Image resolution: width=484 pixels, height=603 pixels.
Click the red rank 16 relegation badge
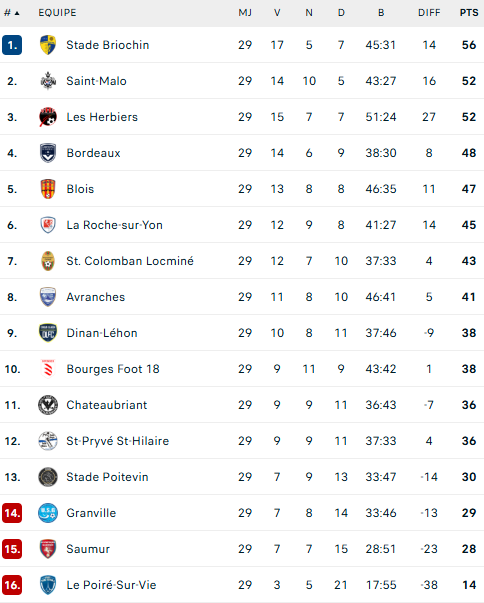(12, 585)
